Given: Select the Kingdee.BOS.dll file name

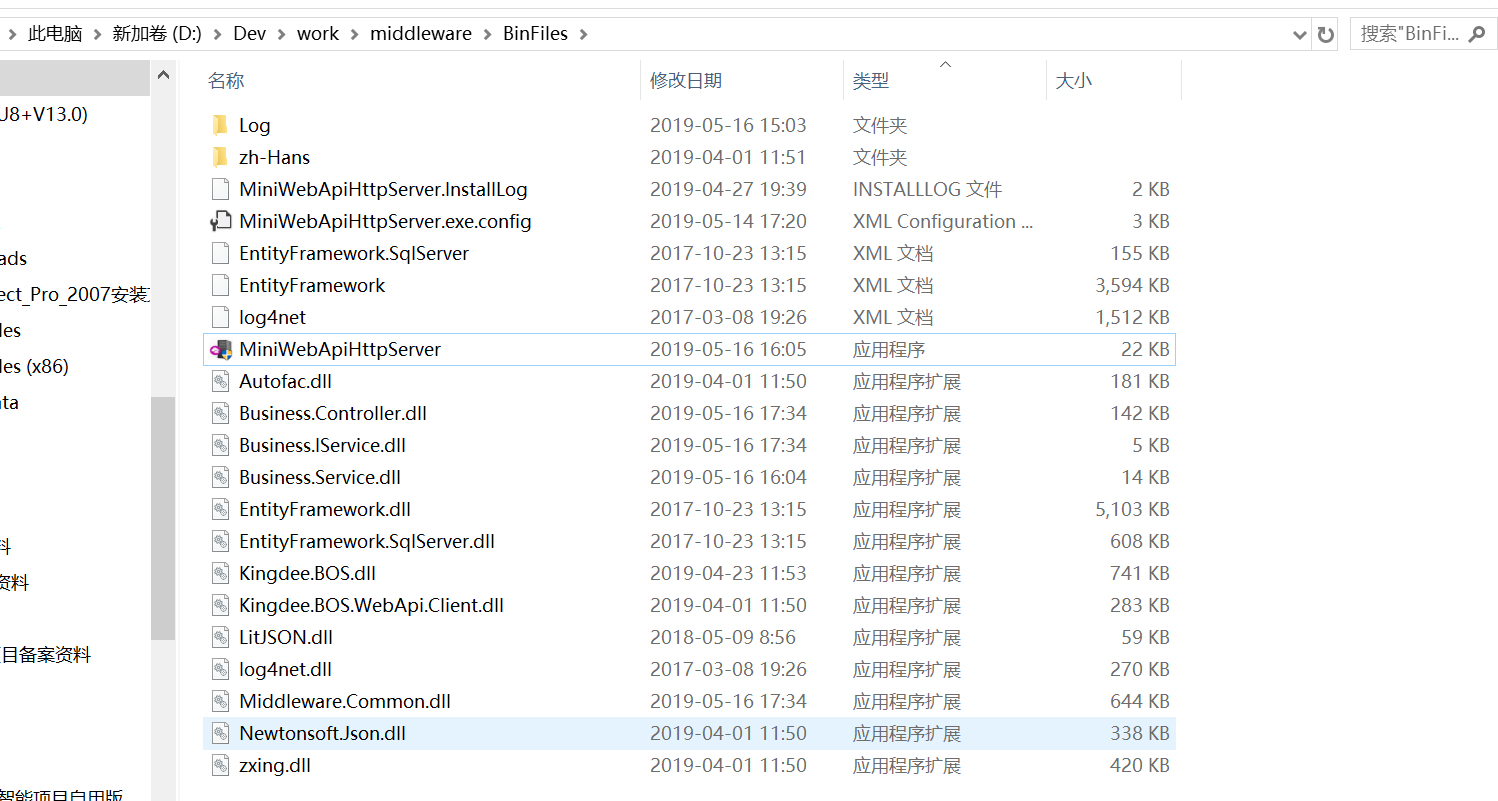Looking at the screenshot, I should tap(308, 573).
